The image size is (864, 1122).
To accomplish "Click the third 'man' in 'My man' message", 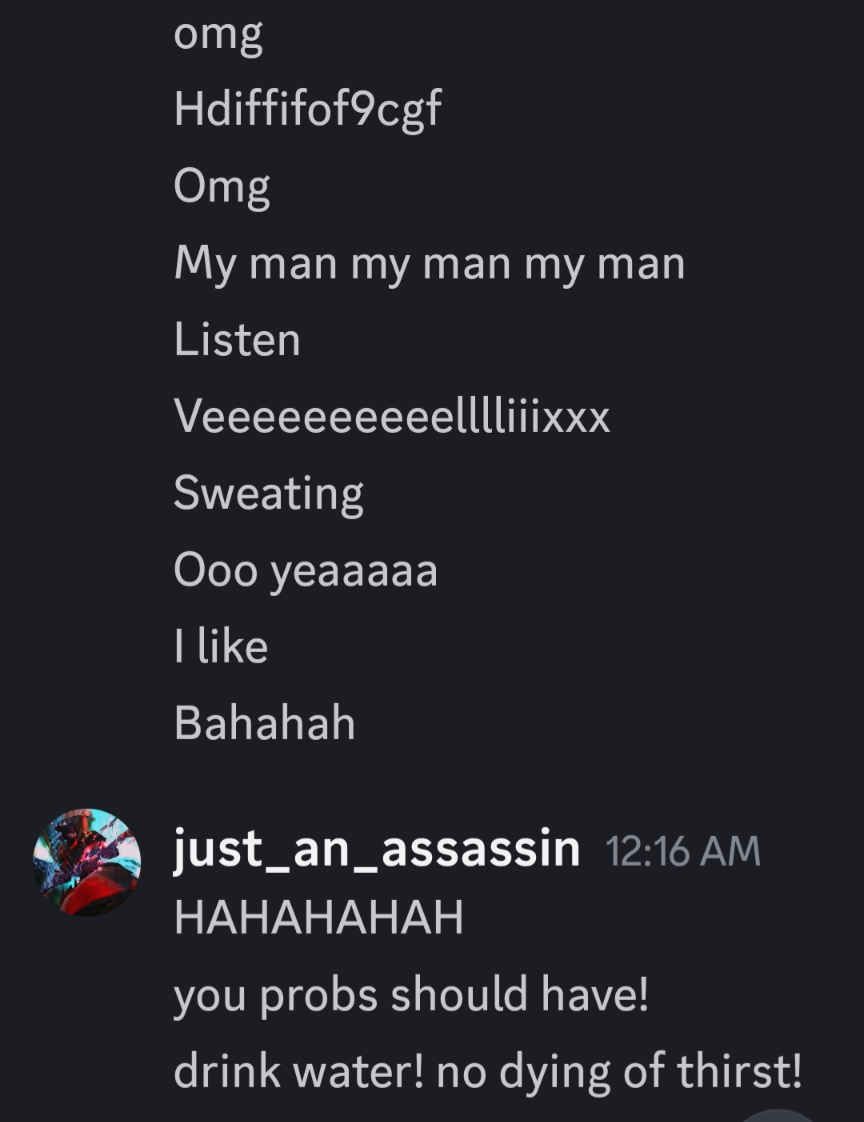I will [x=641, y=263].
